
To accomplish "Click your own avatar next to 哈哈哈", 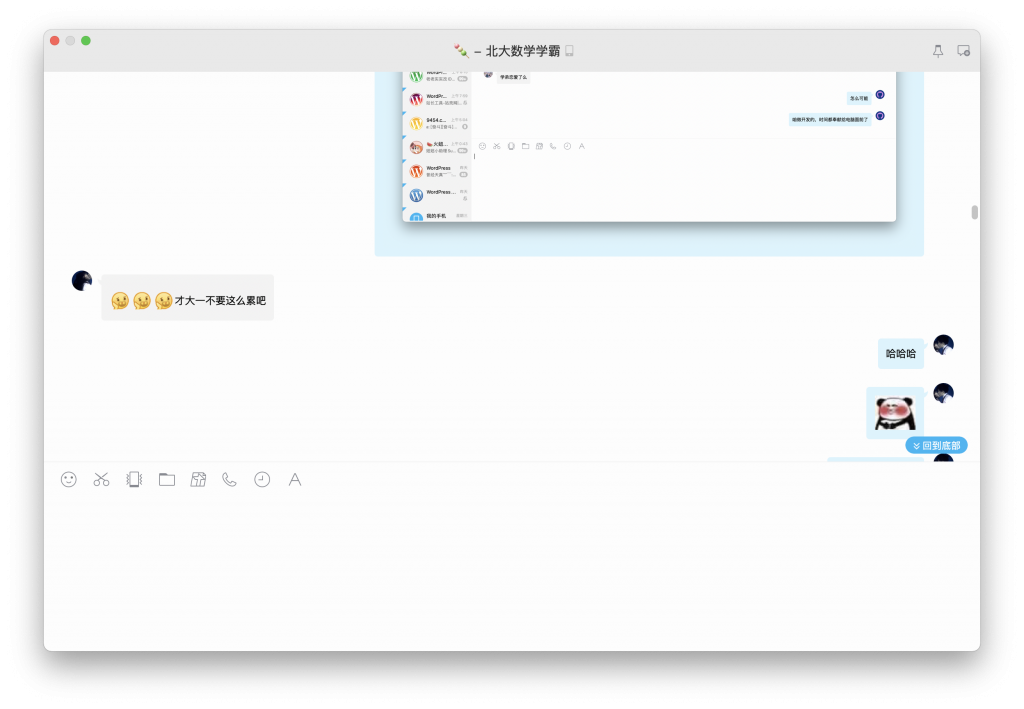I will click(943, 344).
